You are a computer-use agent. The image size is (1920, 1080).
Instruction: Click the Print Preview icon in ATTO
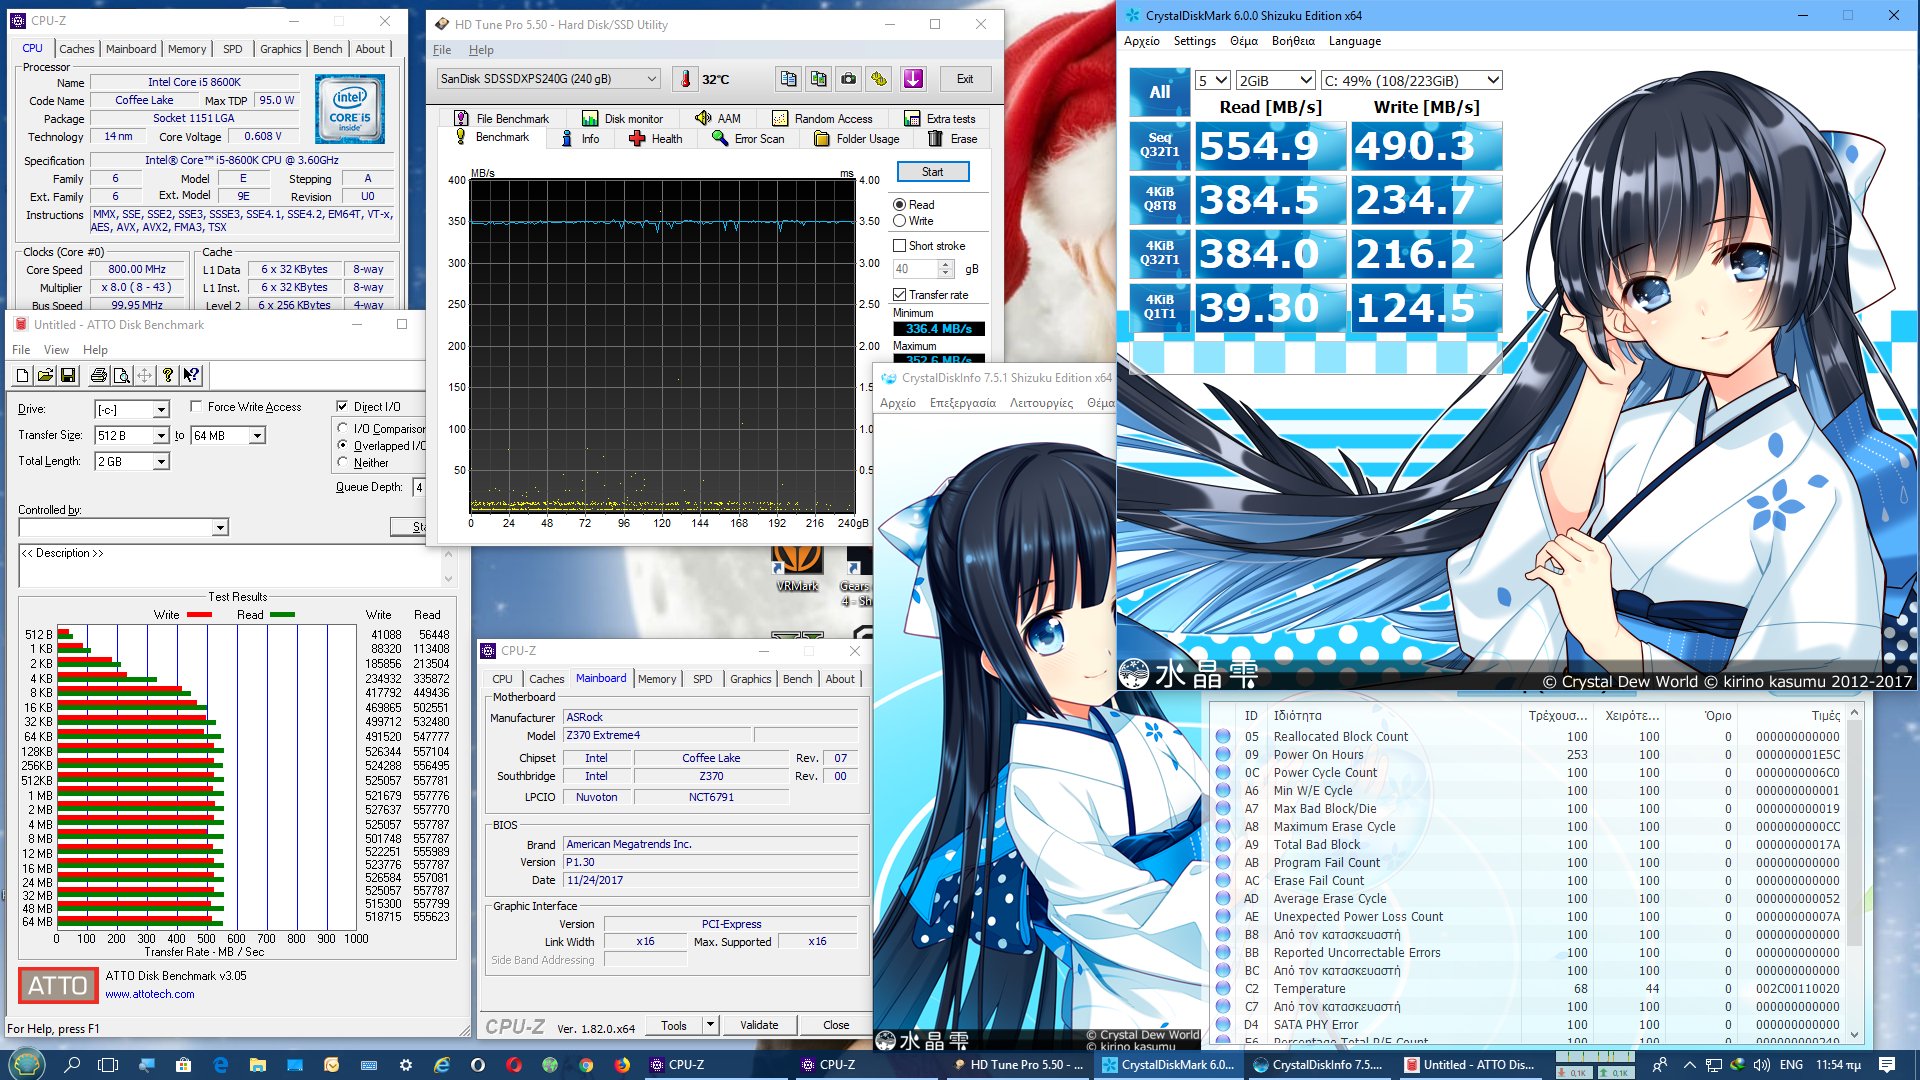pyautogui.click(x=121, y=375)
